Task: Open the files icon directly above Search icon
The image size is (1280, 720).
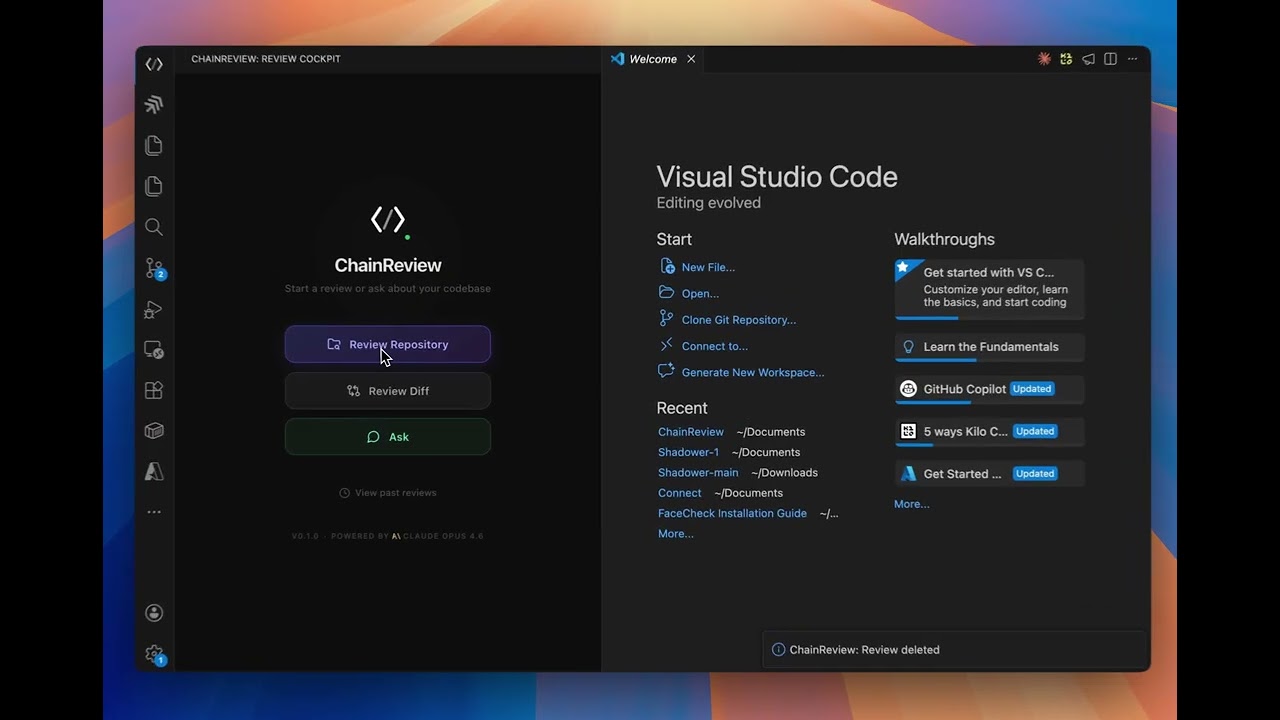Action: (154, 186)
